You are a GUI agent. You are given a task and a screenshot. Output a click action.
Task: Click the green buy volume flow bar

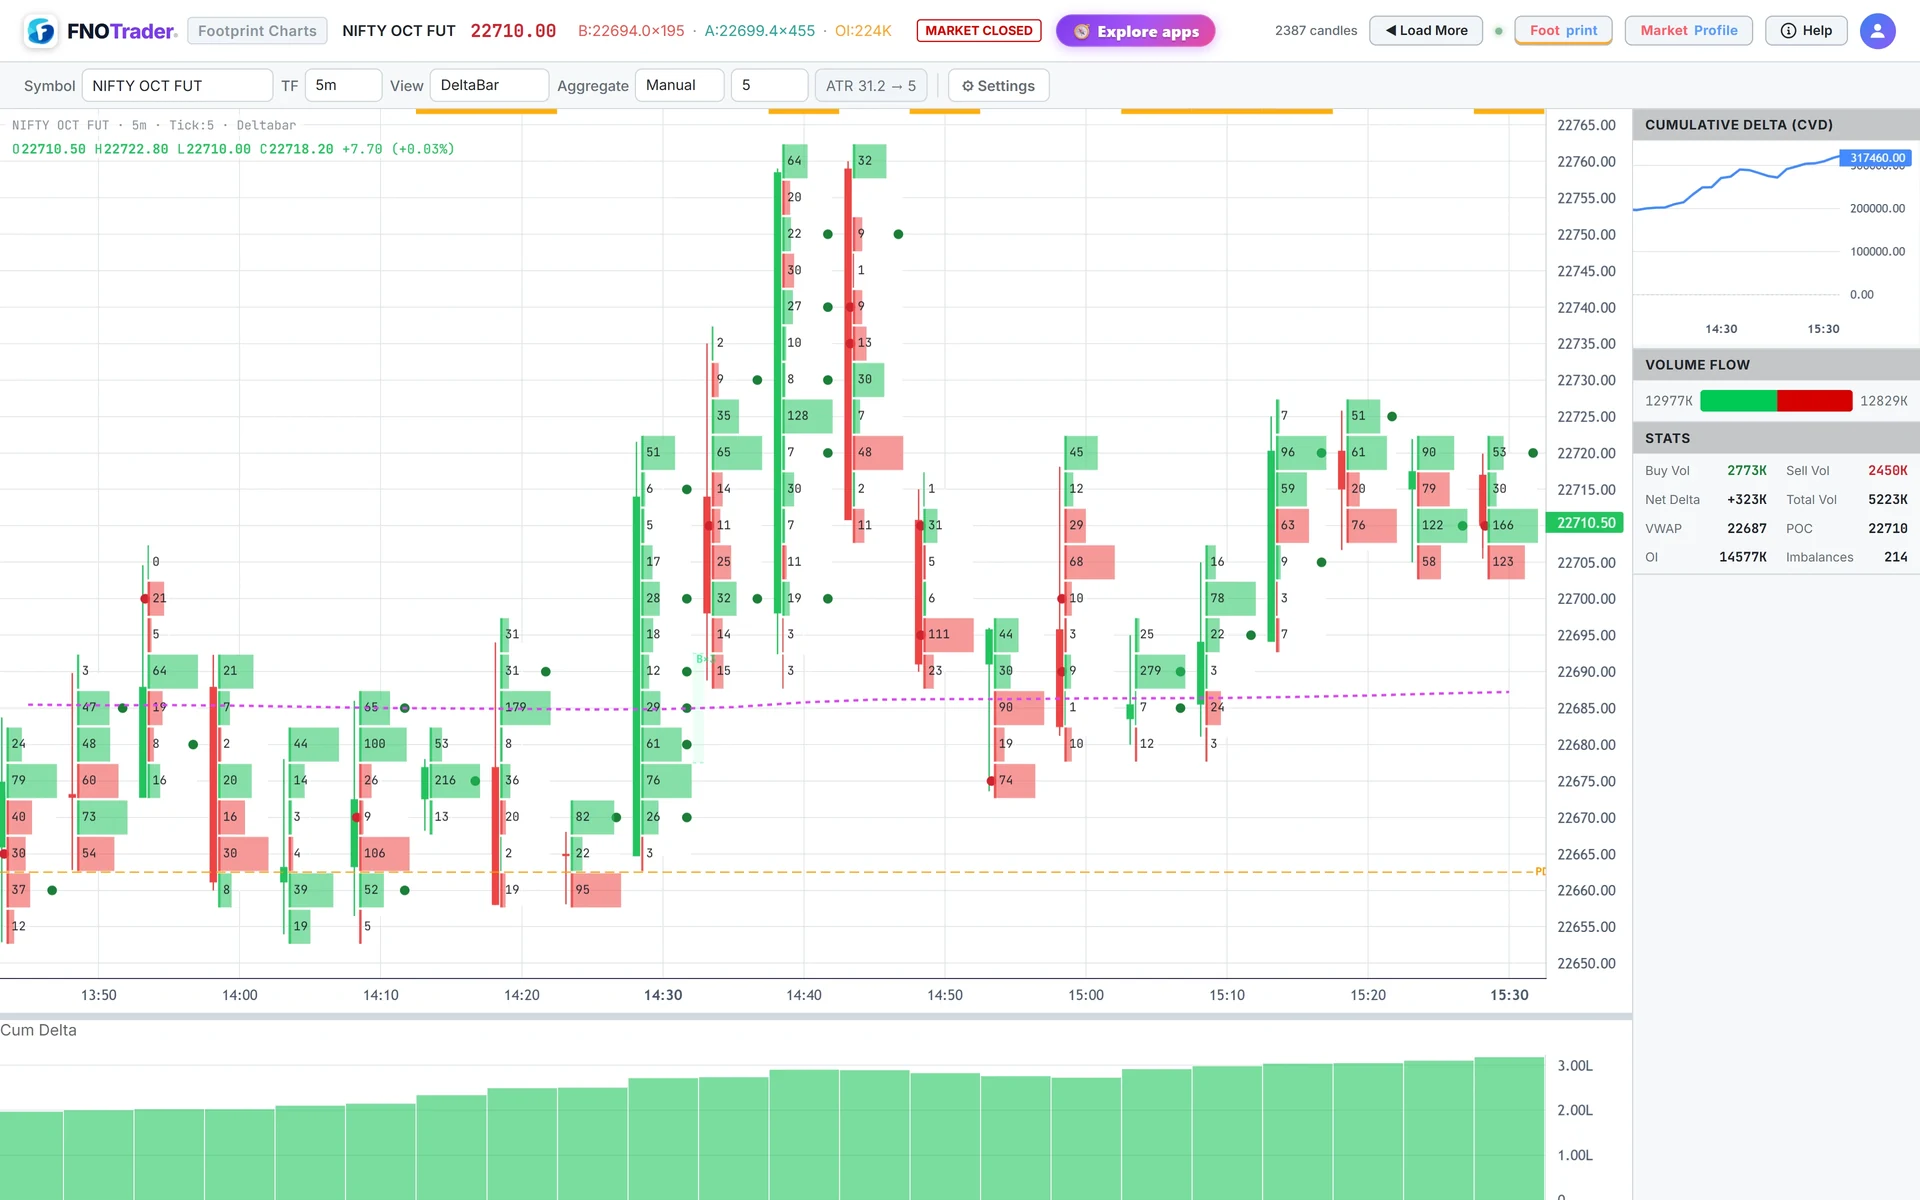point(1738,401)
